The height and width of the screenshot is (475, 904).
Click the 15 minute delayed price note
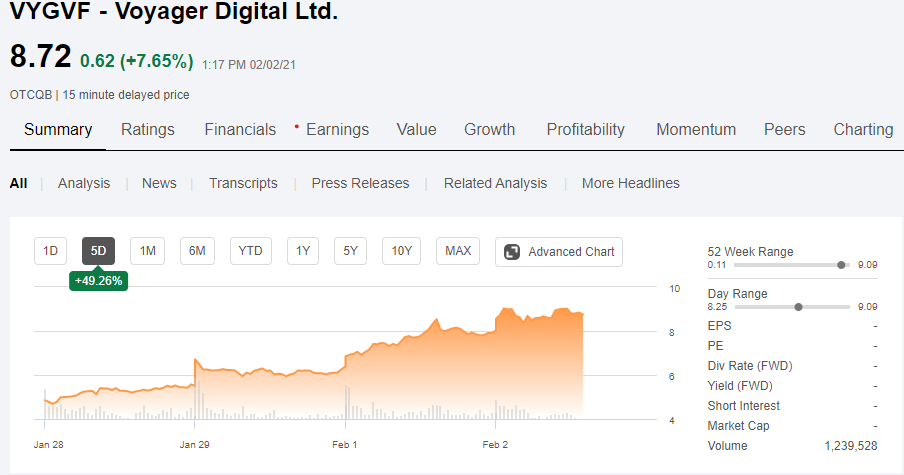126,95
